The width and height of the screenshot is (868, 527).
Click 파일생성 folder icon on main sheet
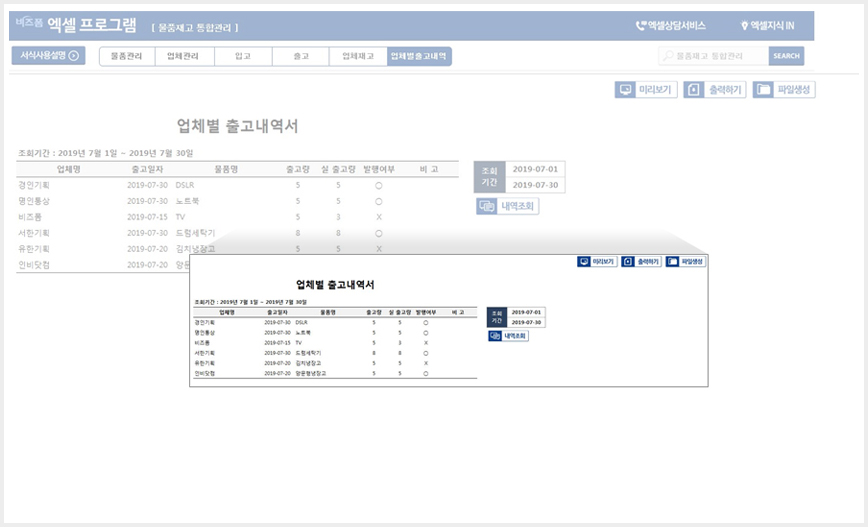click(763, 90)
